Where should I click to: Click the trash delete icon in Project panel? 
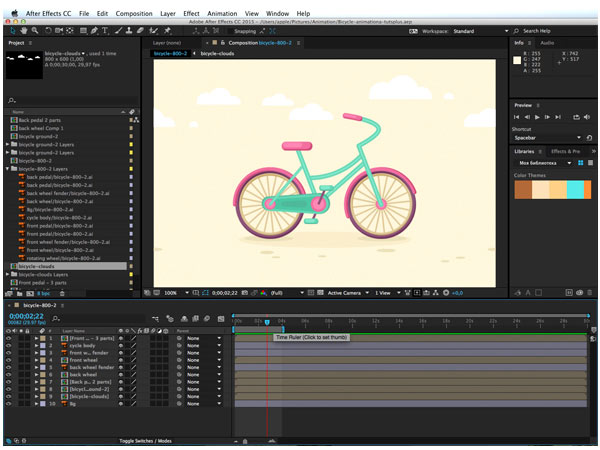(x=62, y=293)
